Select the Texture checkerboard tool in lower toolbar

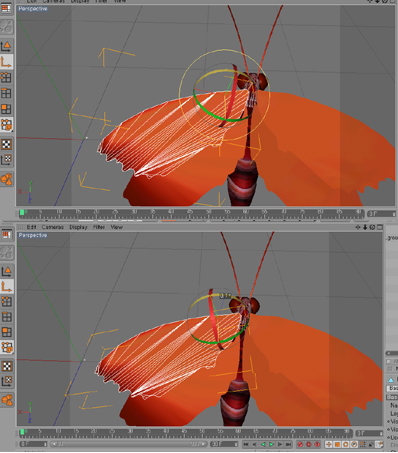pyautogui.click(x=7, y=366)
